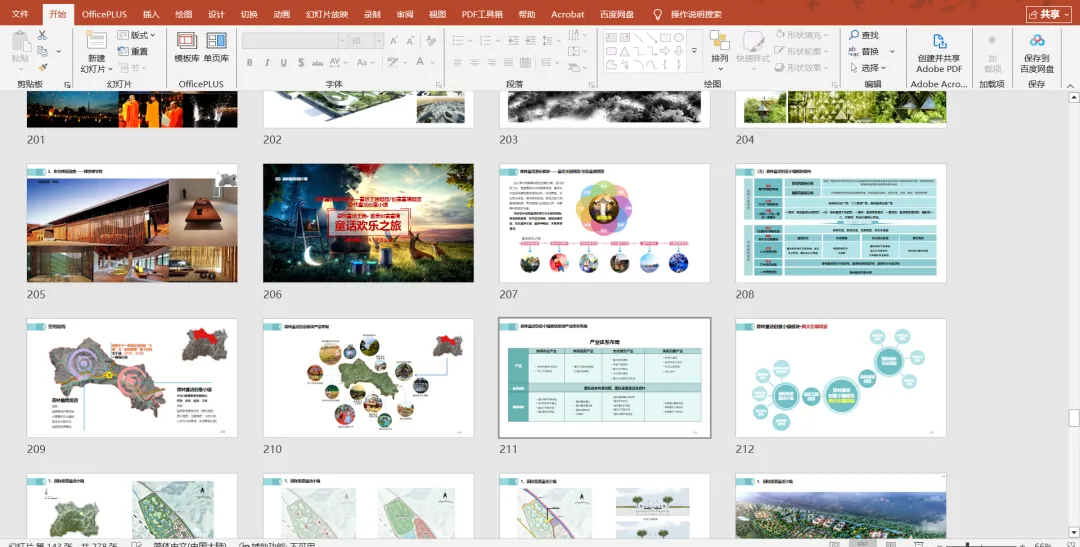Select the triangle shape in shapes gallery
The height and width of the screenshot is (547, 1080).
click(625, 51)
